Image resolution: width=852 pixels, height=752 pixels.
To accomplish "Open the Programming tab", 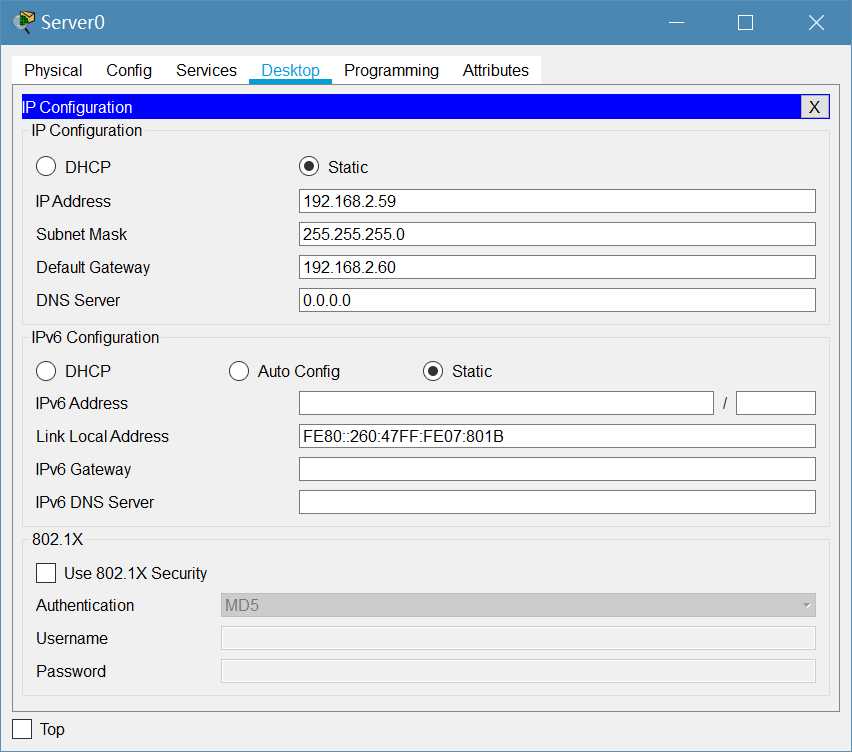I will [391, 70].
